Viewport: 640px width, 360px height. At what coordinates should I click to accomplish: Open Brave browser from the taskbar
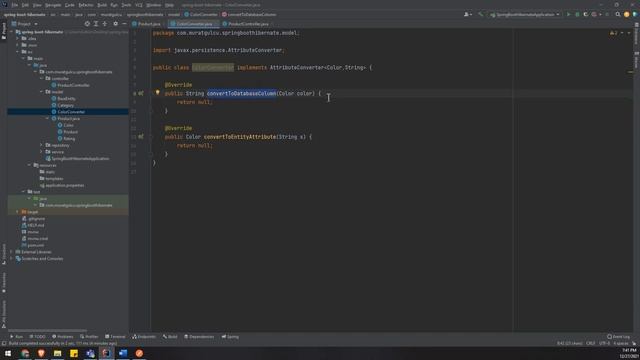[41, 353]
